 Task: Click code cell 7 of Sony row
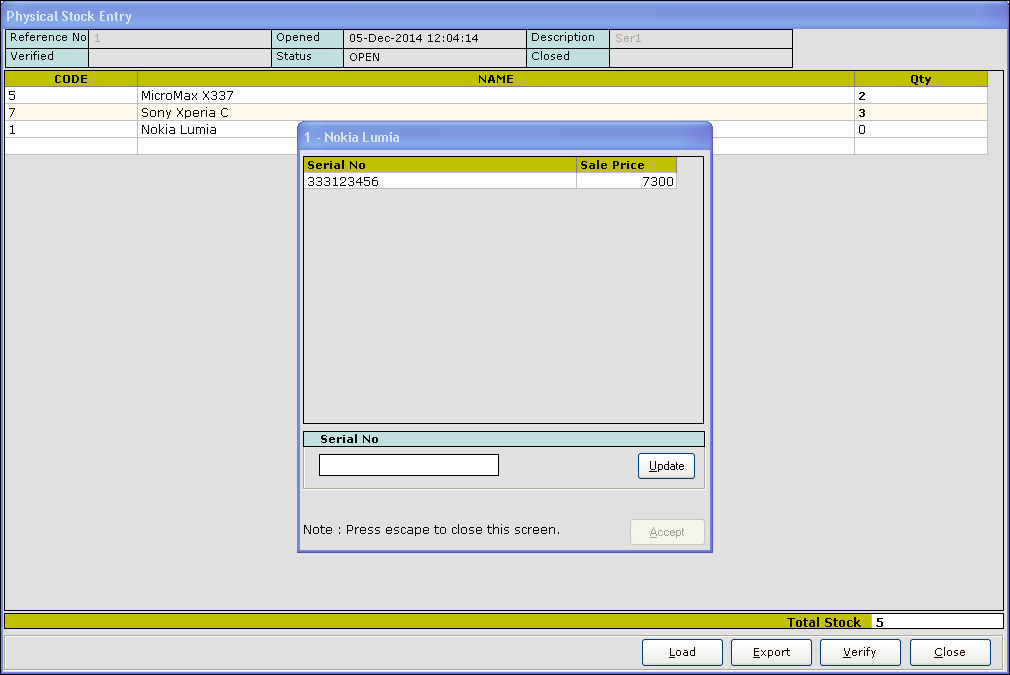pos(71,112)
